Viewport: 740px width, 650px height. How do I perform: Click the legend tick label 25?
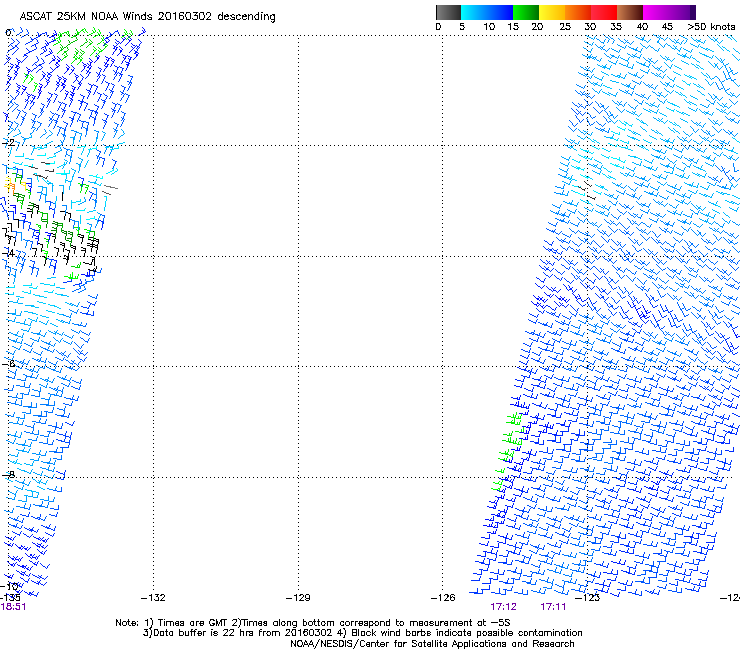point(565,27)
